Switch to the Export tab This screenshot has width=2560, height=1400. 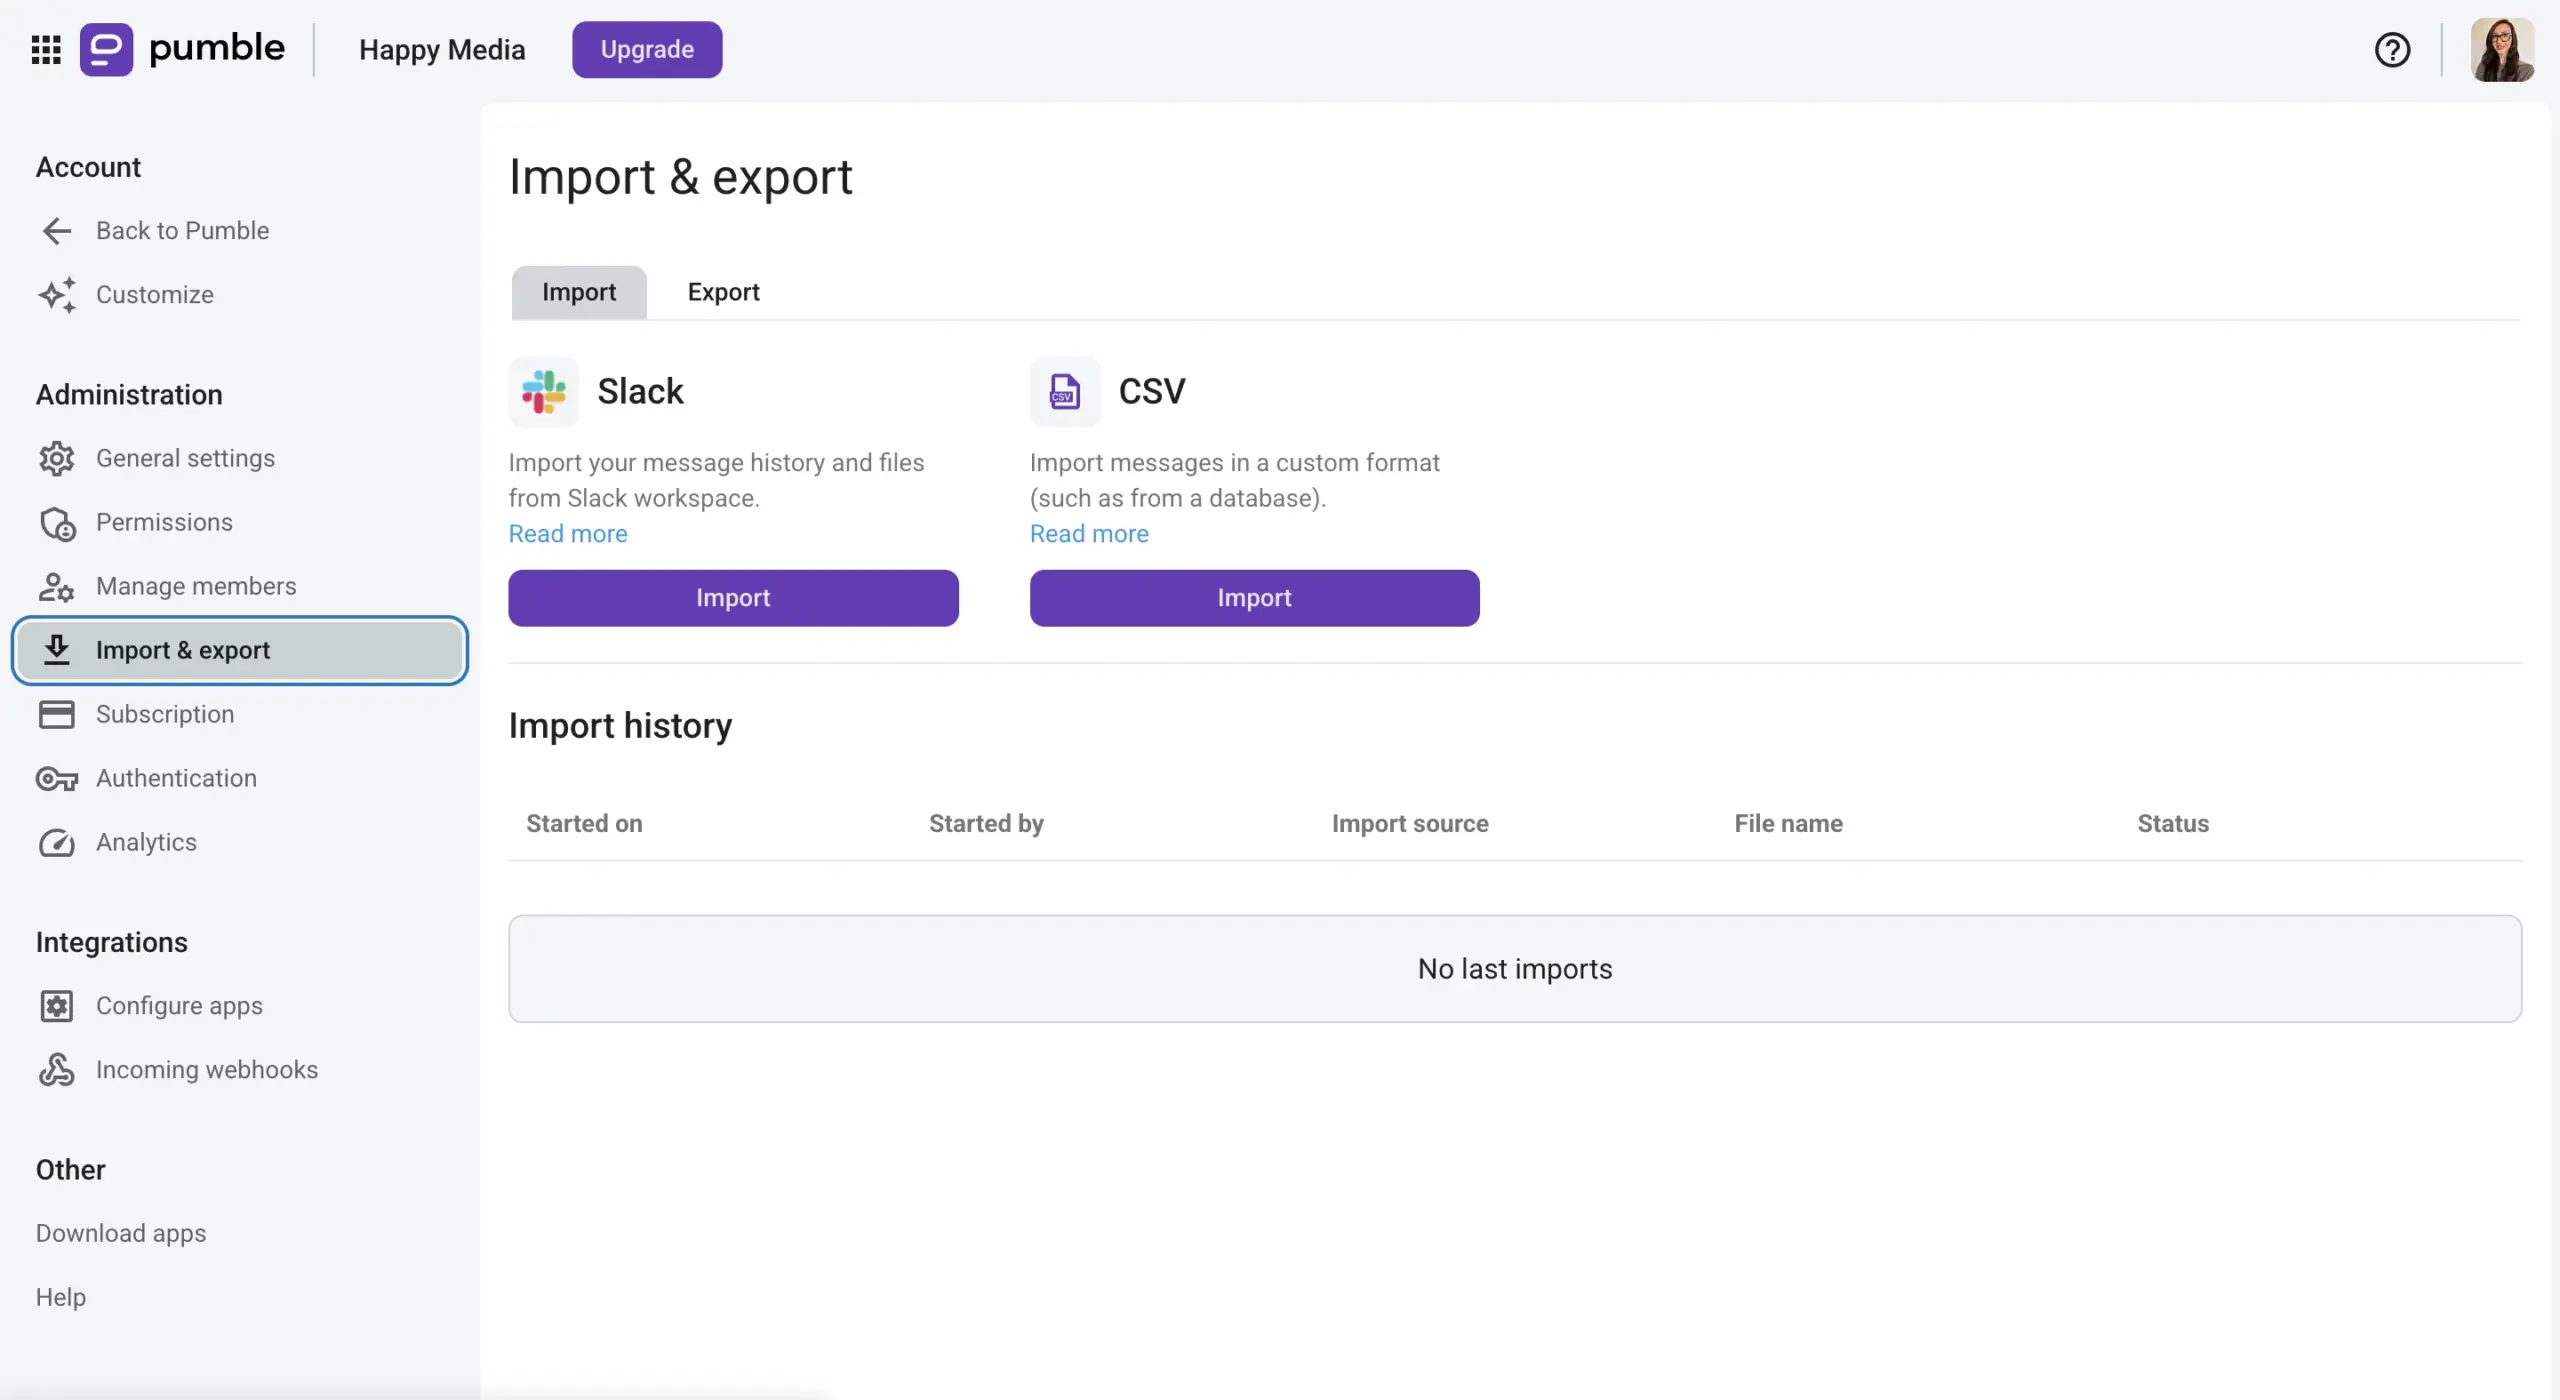pyautogui.click(x=723, y=292)
